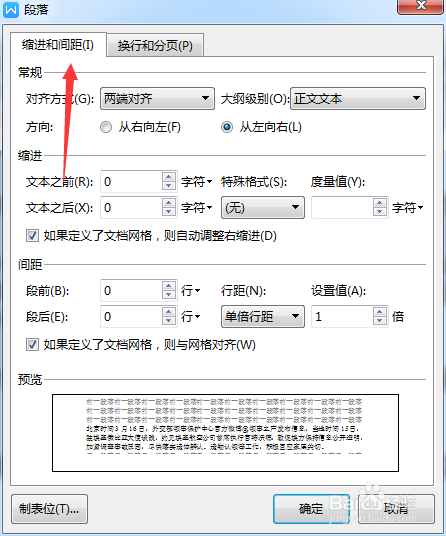Open 制表位 settings button
446x536 pixels.
pos(49,509)
